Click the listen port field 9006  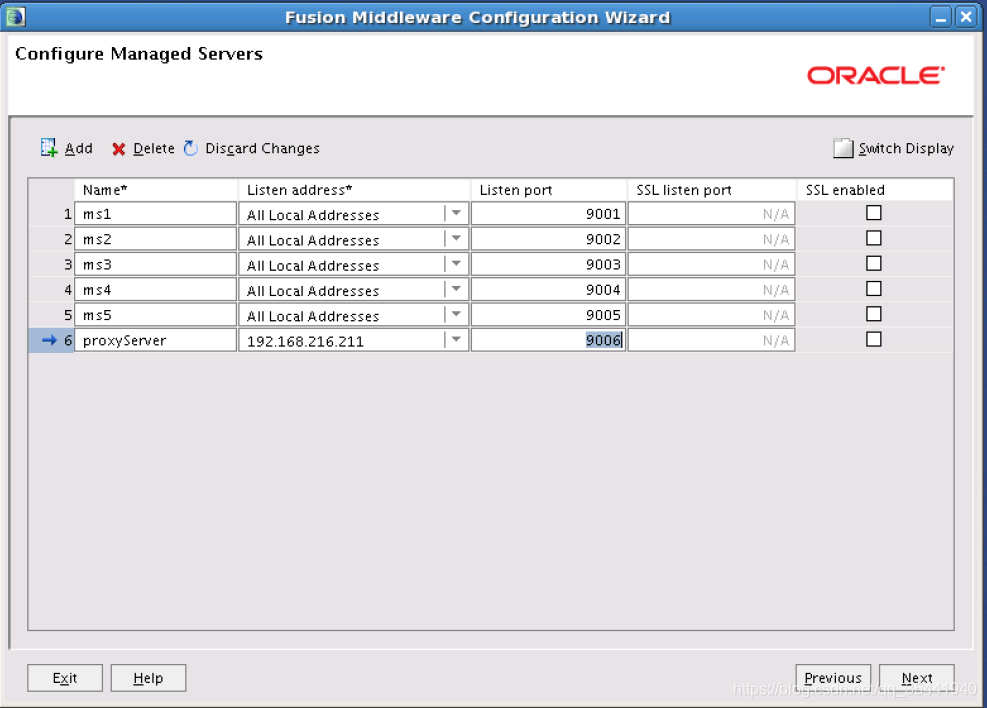548,340
